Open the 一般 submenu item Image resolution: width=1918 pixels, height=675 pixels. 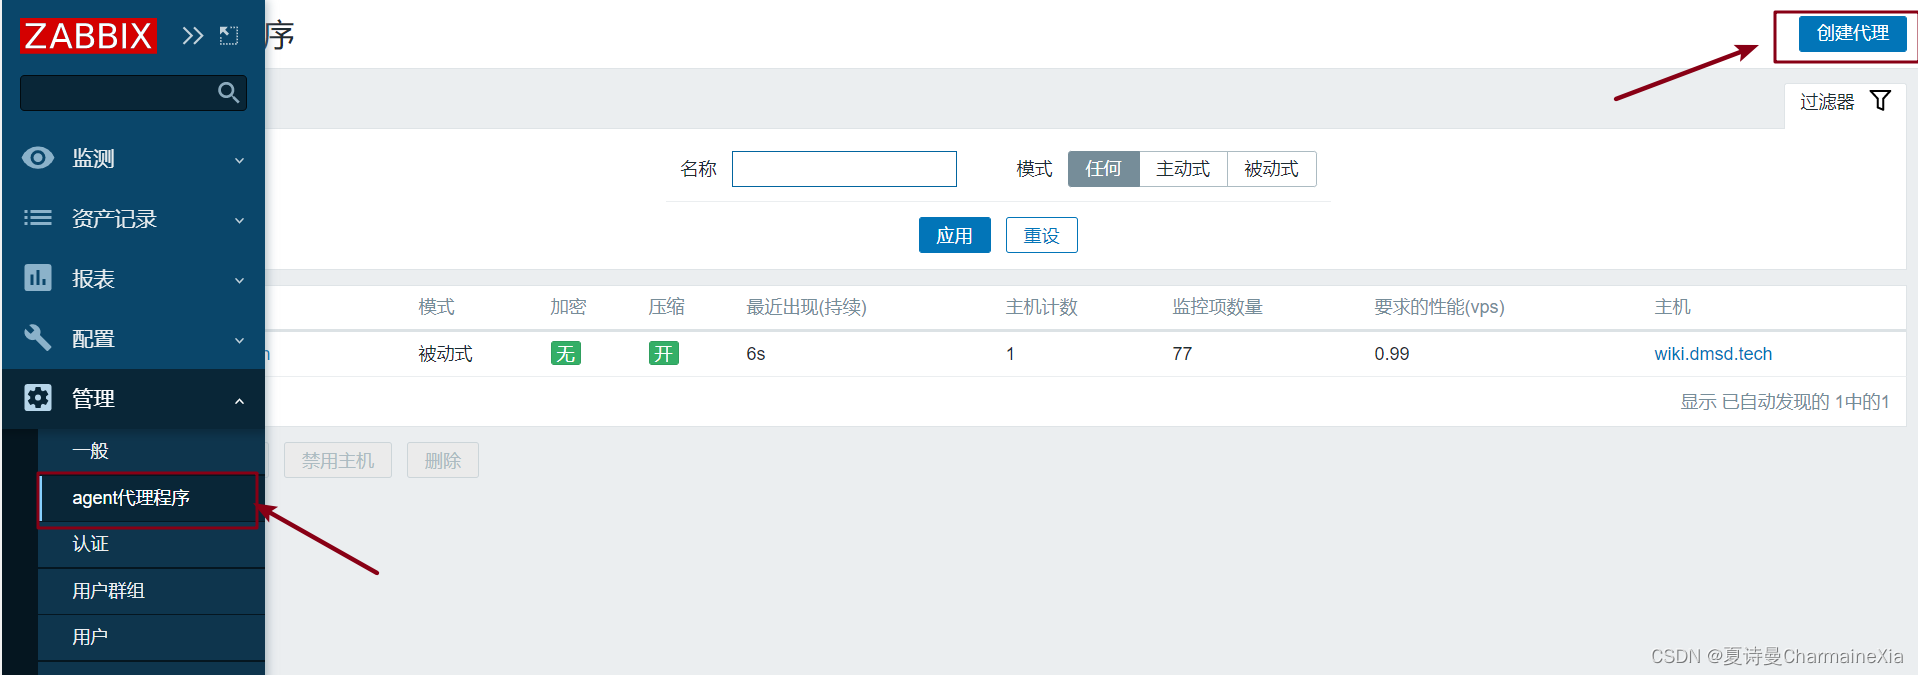click(151, 451)
